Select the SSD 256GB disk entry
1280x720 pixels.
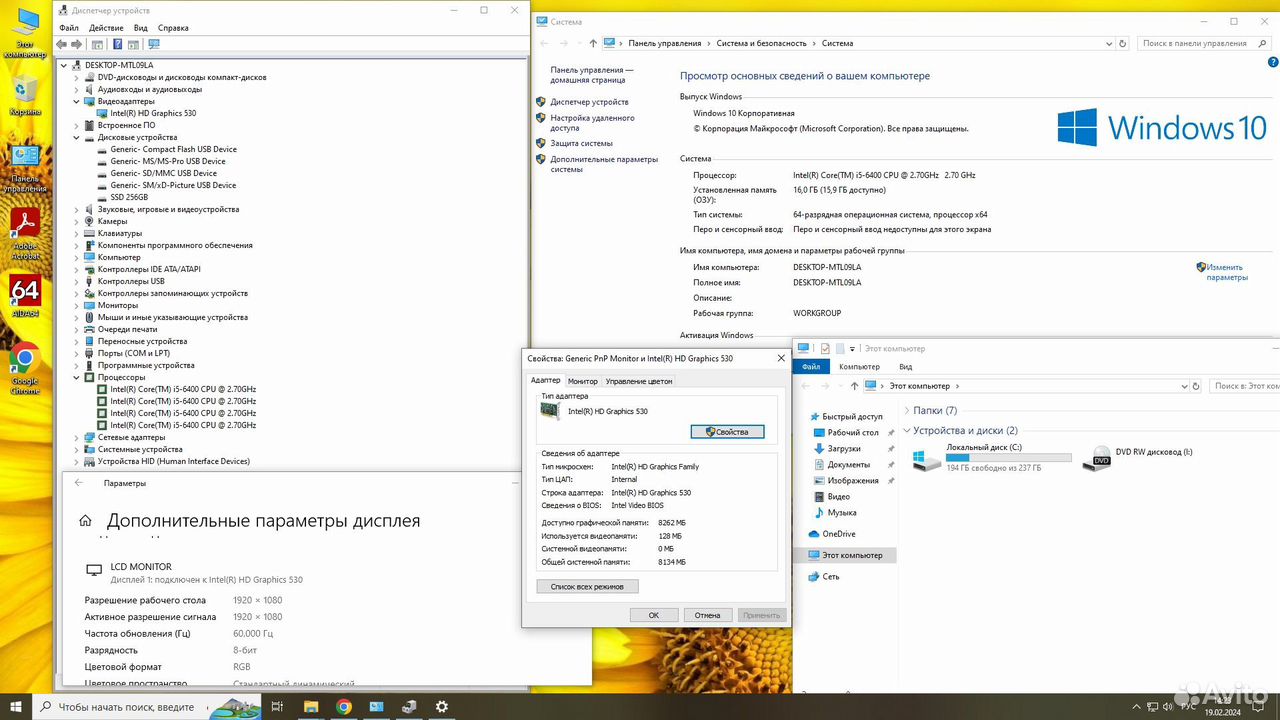pos(129,197)
